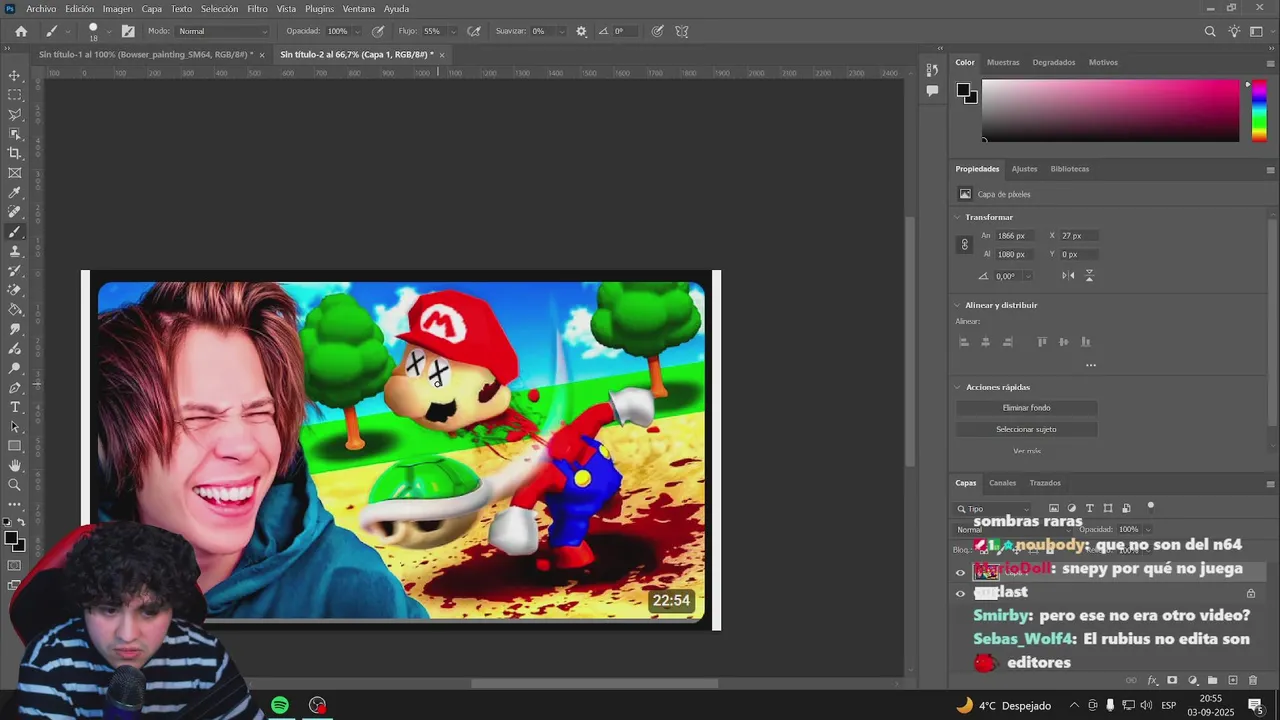Toggle link width and height chain
Viewport: 1280px width, 720px height.
(x=964, y=244)
